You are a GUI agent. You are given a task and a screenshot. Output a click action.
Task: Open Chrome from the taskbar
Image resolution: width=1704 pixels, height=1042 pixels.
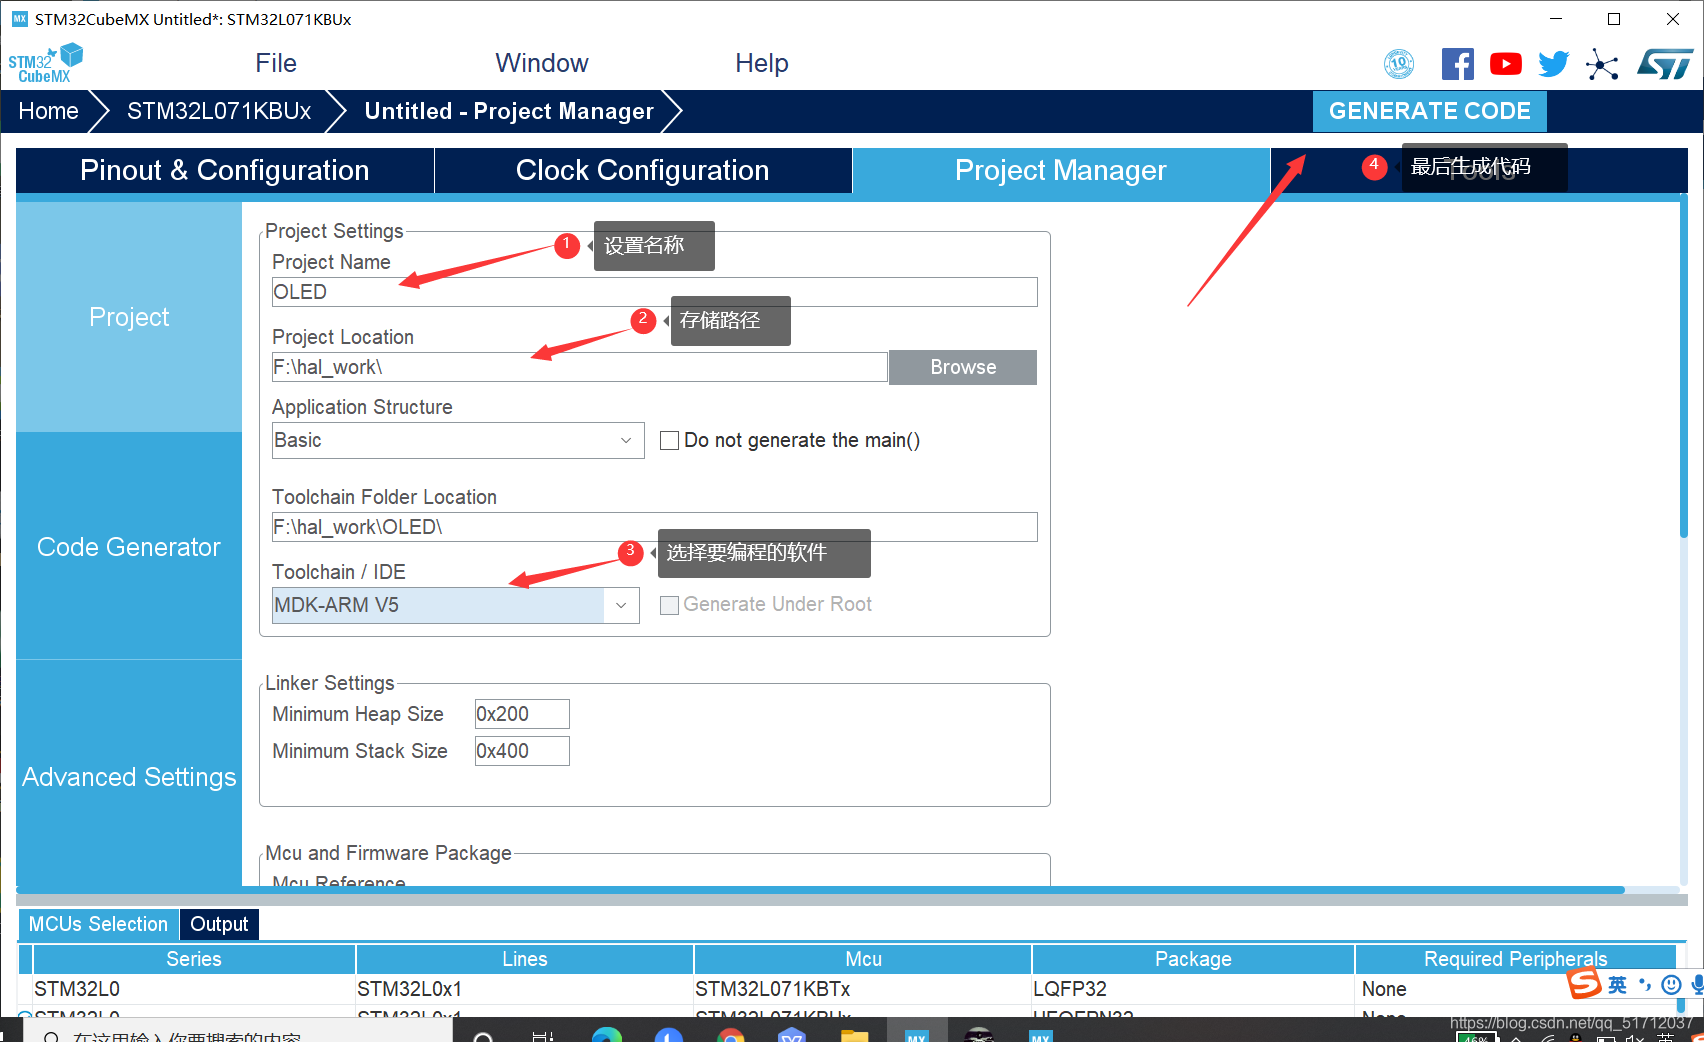(731, 1036)
